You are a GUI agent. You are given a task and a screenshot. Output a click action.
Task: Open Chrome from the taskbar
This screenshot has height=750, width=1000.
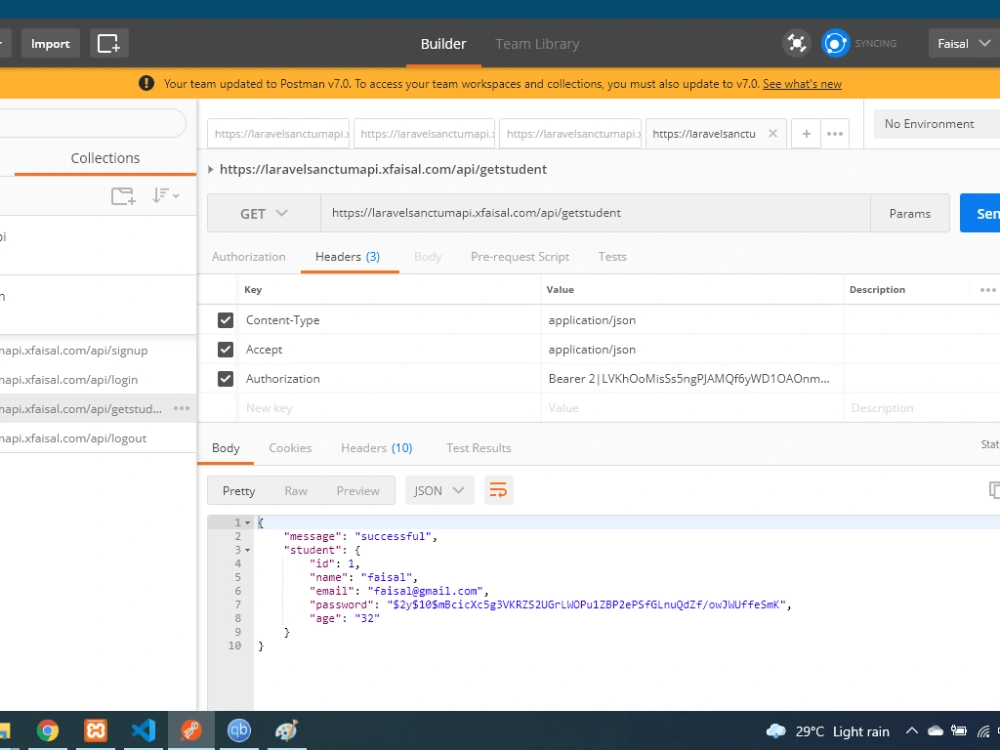click(x=48, y=730)
